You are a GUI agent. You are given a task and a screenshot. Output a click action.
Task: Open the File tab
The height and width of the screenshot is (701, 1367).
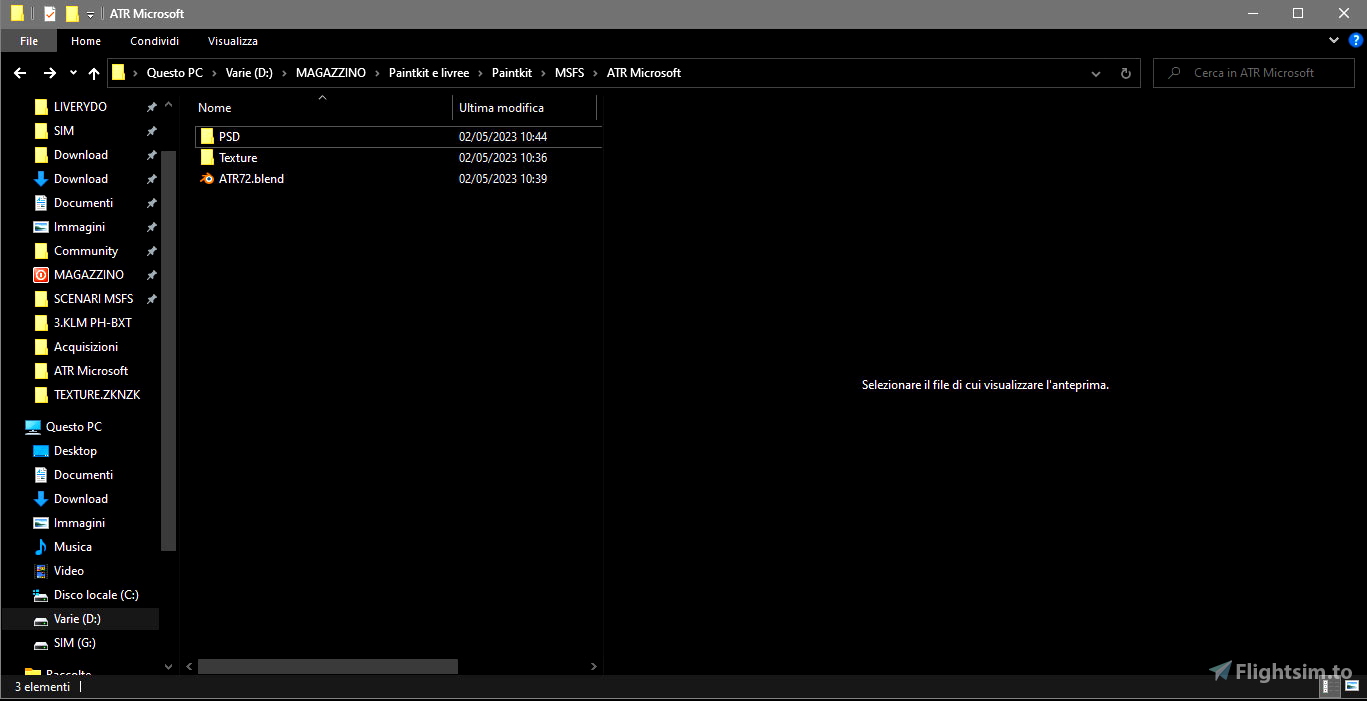pyautogui.click(x=29, y=41)
